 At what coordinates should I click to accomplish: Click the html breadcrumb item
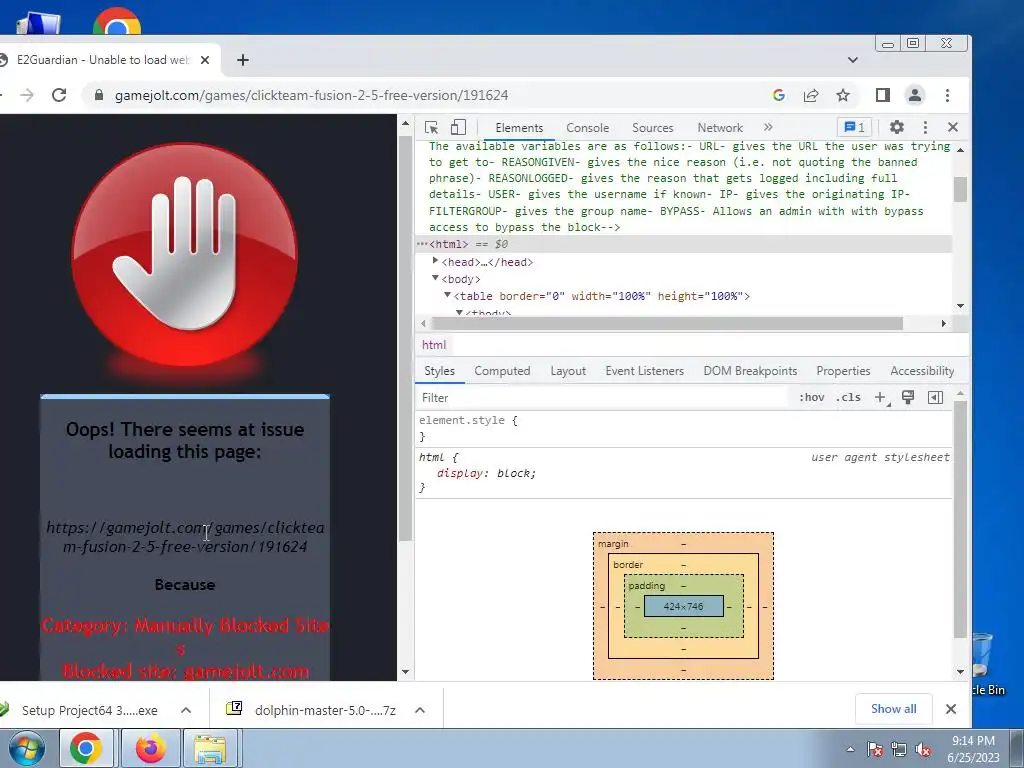click(434, 345)
